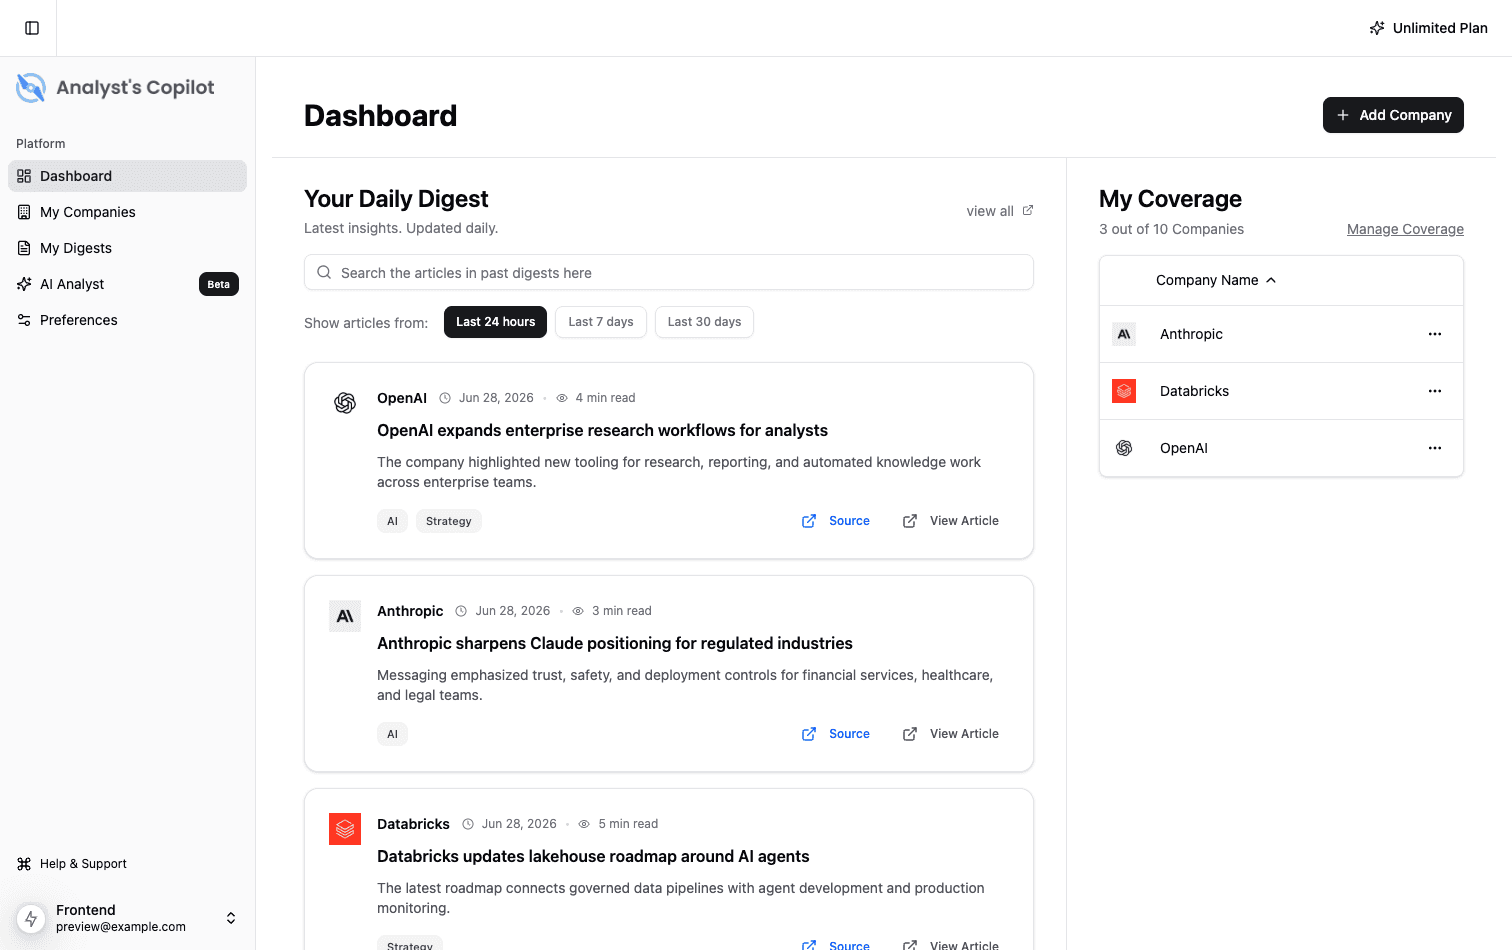
Task: Click the Unlimited Plan label
Action: pos(1440,28)
